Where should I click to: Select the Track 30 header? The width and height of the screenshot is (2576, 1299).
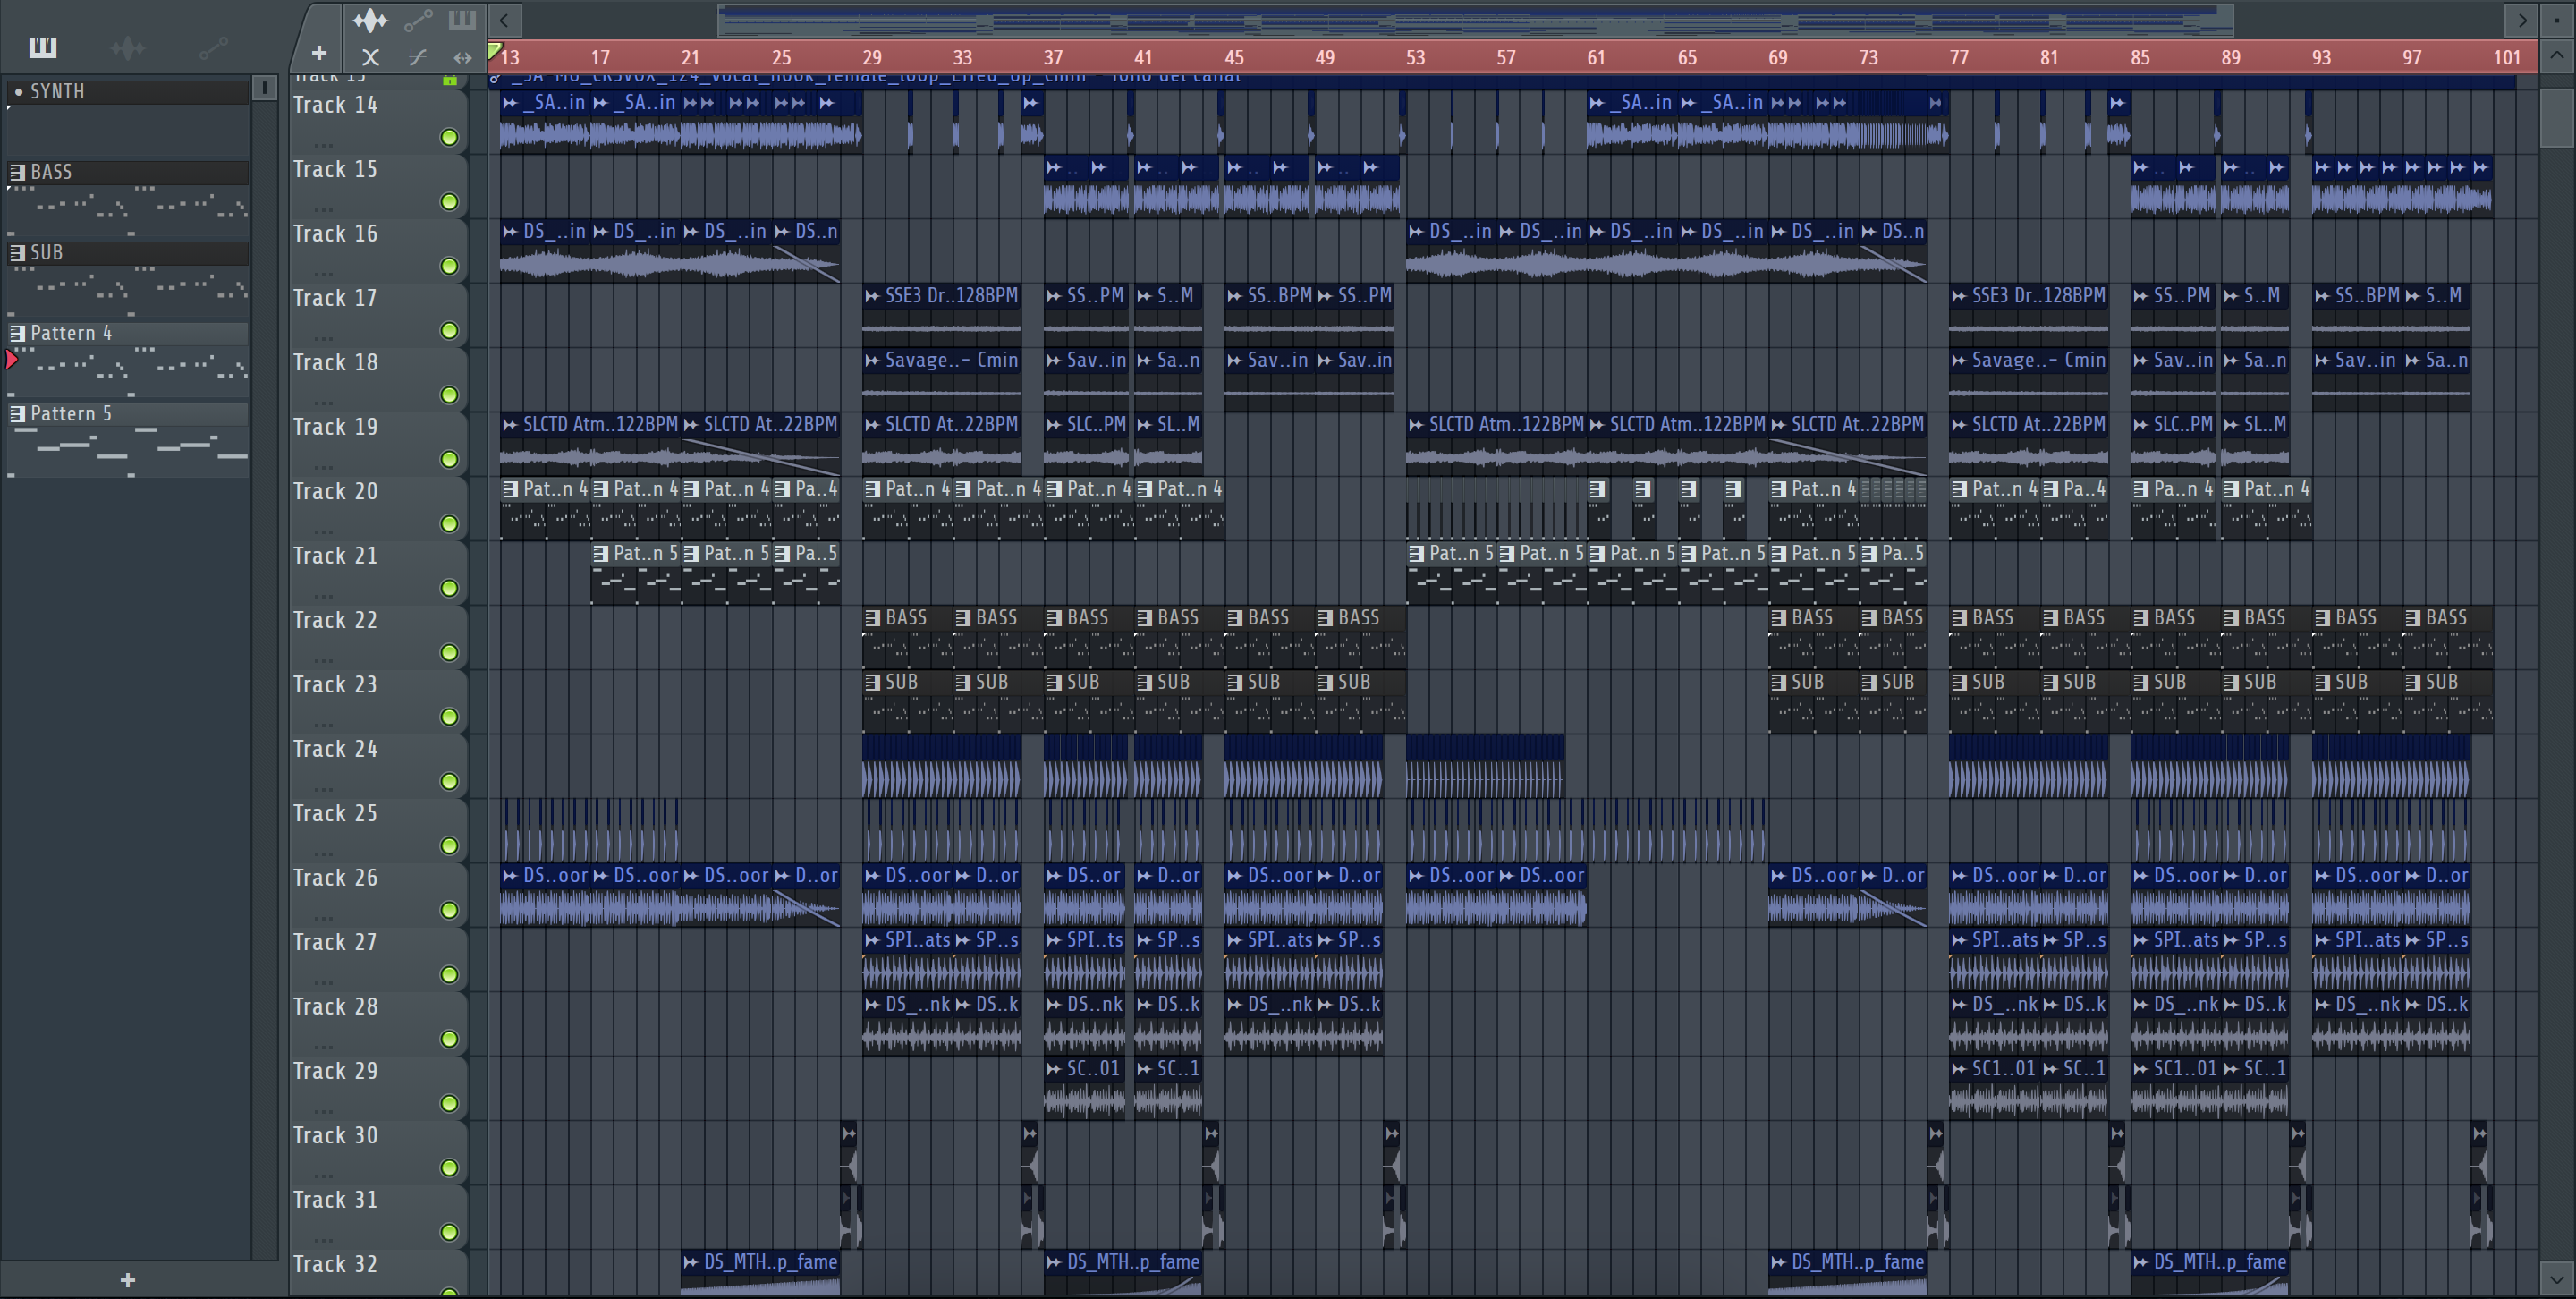[x=378, y=1151]
